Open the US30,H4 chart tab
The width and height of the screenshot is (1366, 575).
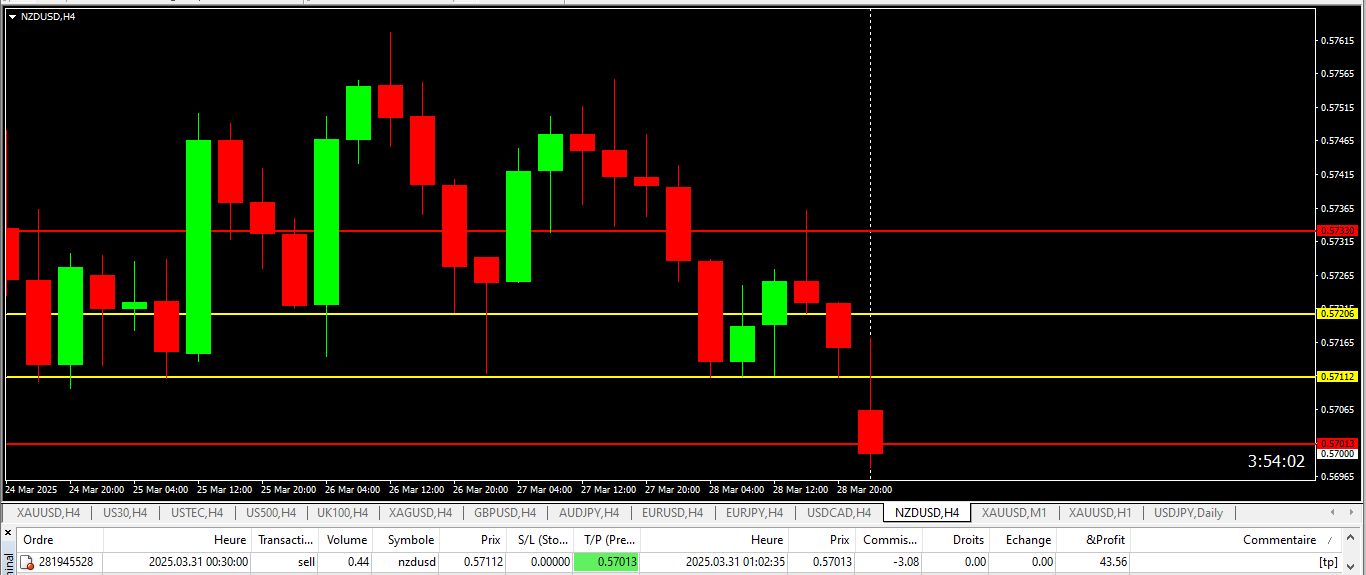(125, 513)
